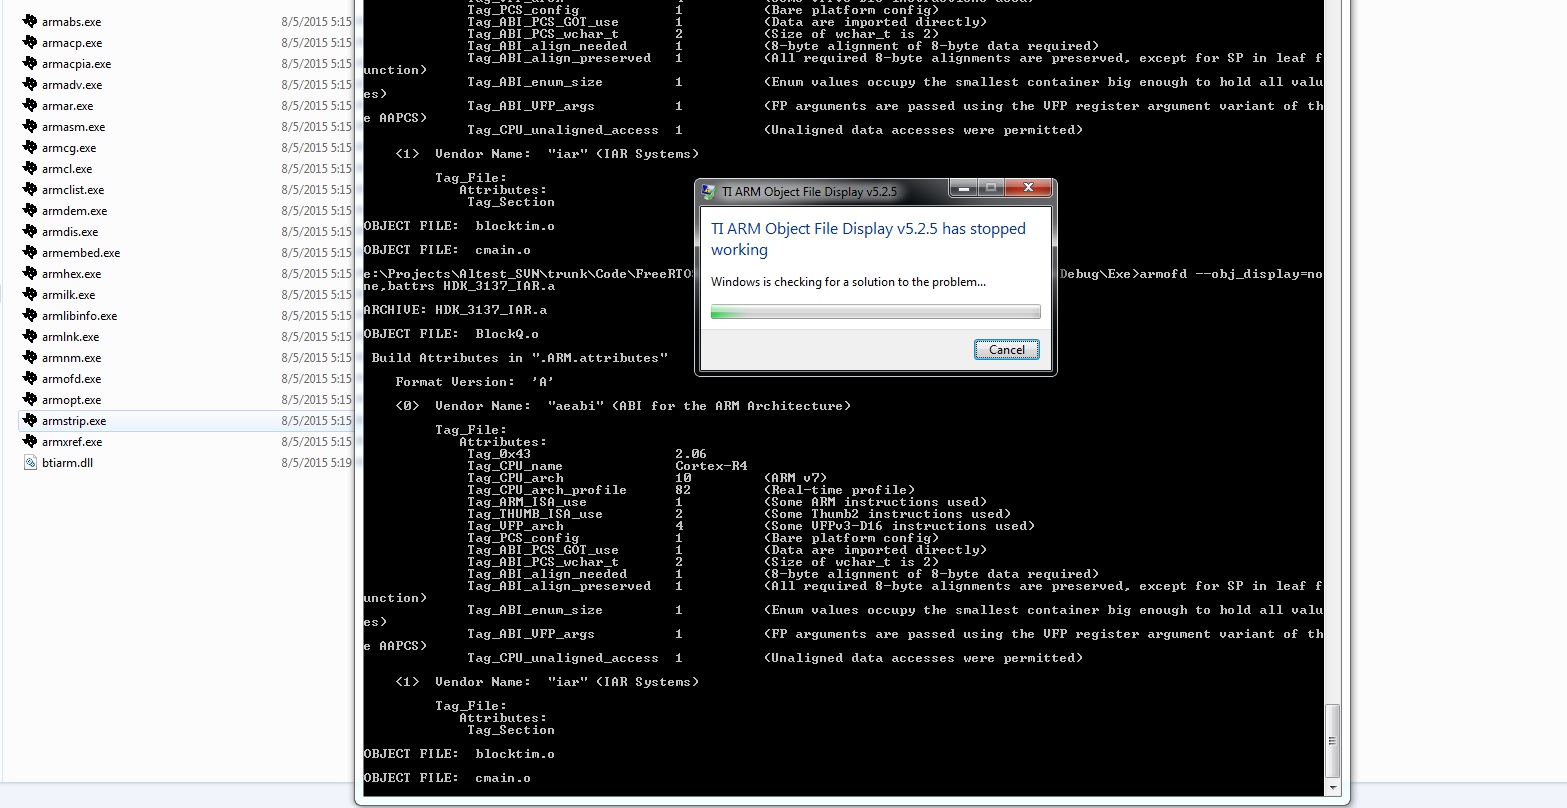Click the console window scrollbar thumb

(x=1332, y=741)
